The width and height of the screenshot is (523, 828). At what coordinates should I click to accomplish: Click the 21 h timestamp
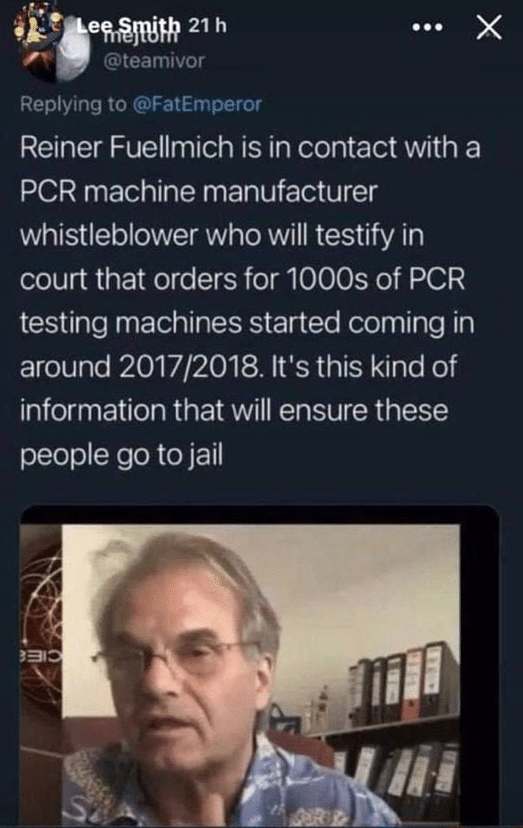click(208, 25)
